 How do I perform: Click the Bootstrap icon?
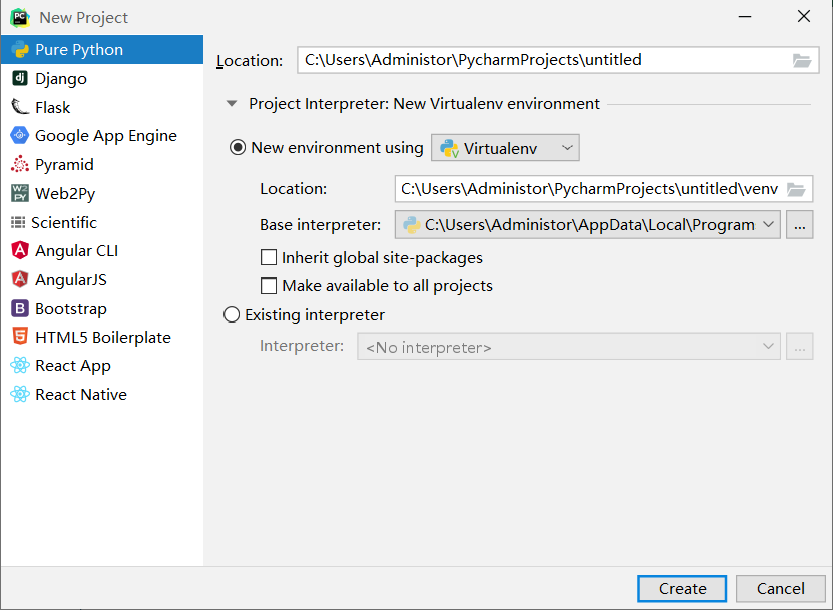(x=20, y=308)
